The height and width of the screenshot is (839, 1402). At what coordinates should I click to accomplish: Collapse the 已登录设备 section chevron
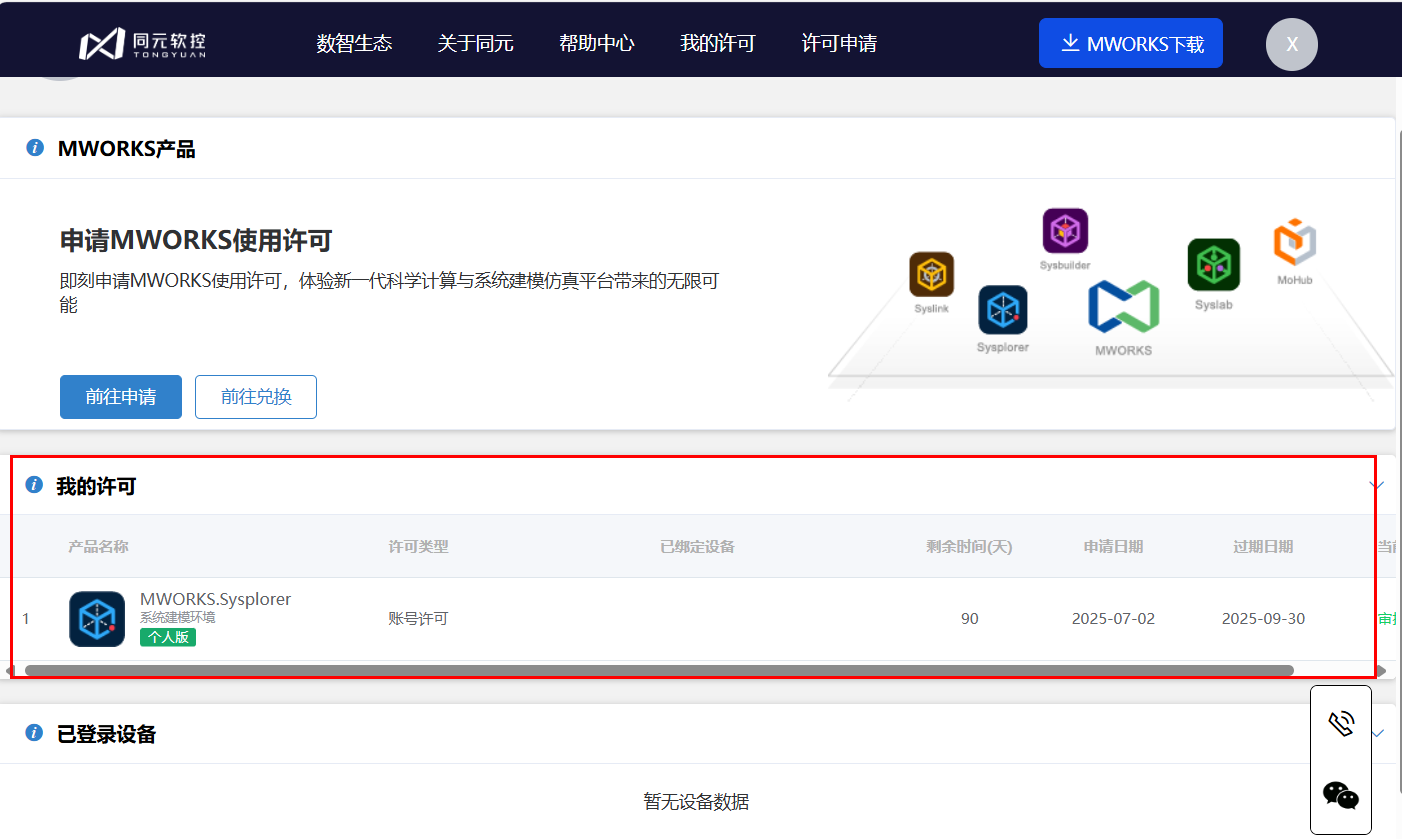(1378, 734)
